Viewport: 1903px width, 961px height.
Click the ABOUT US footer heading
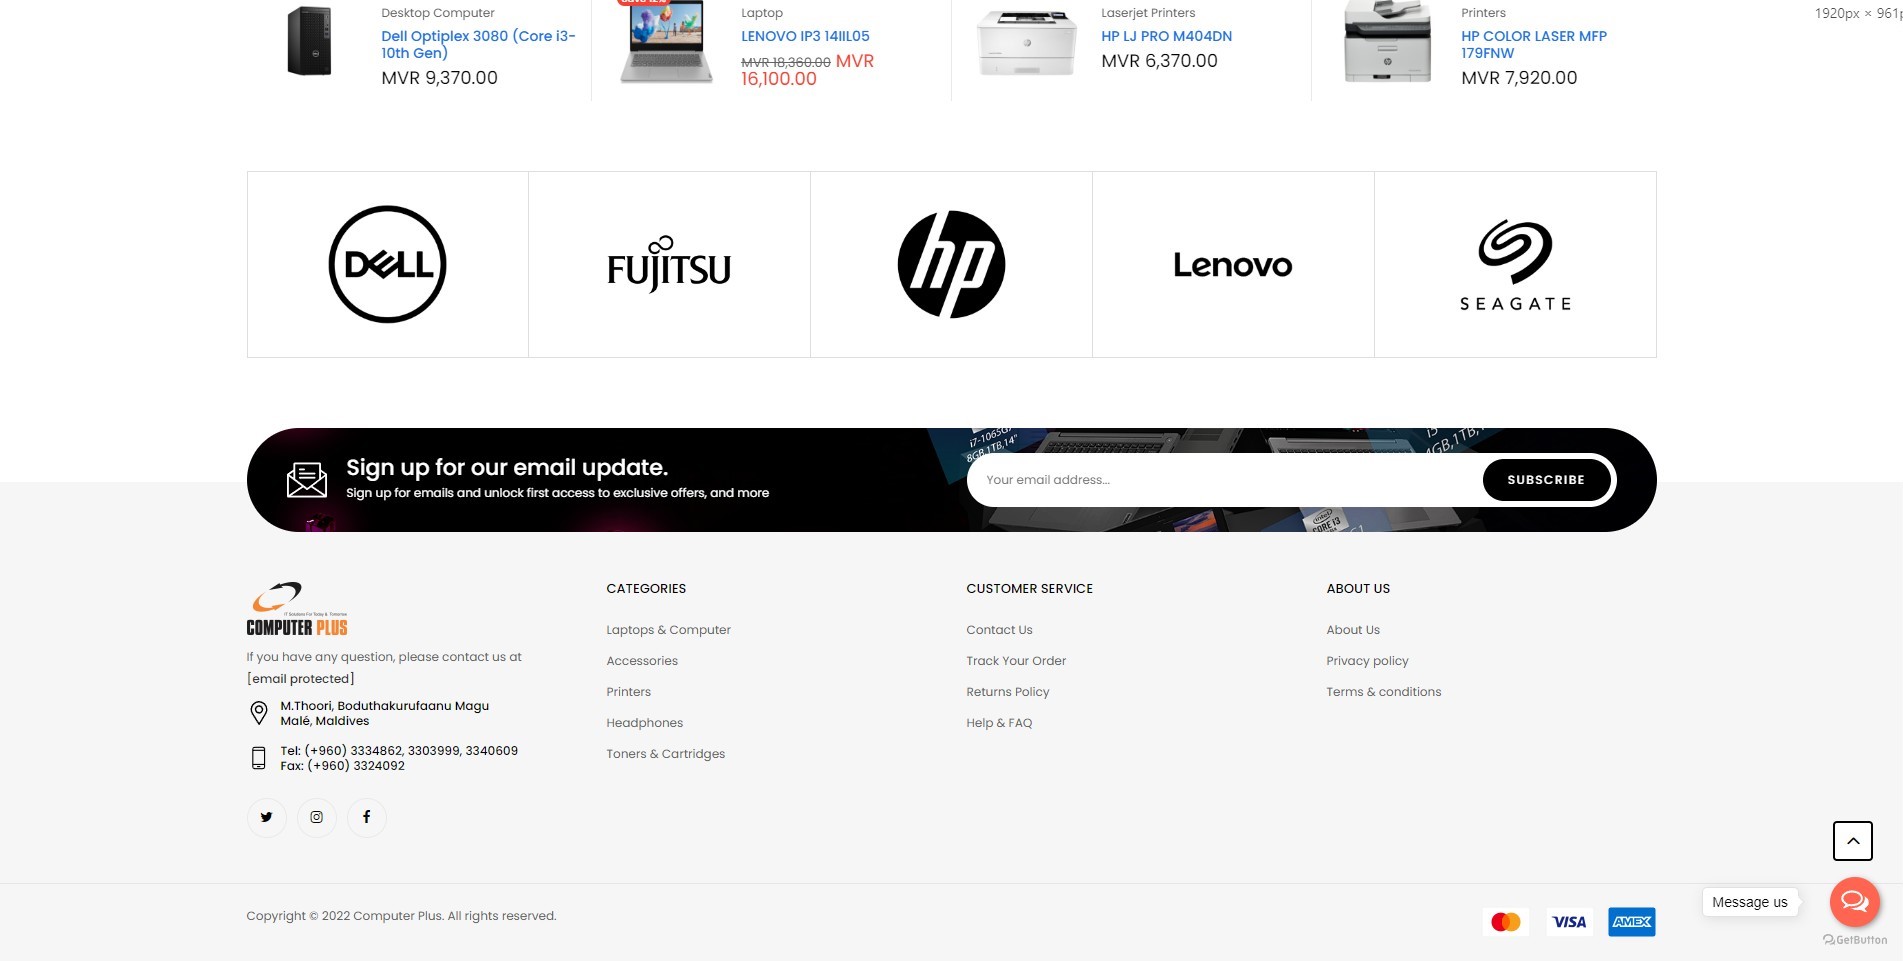[x=1358, y=589]
